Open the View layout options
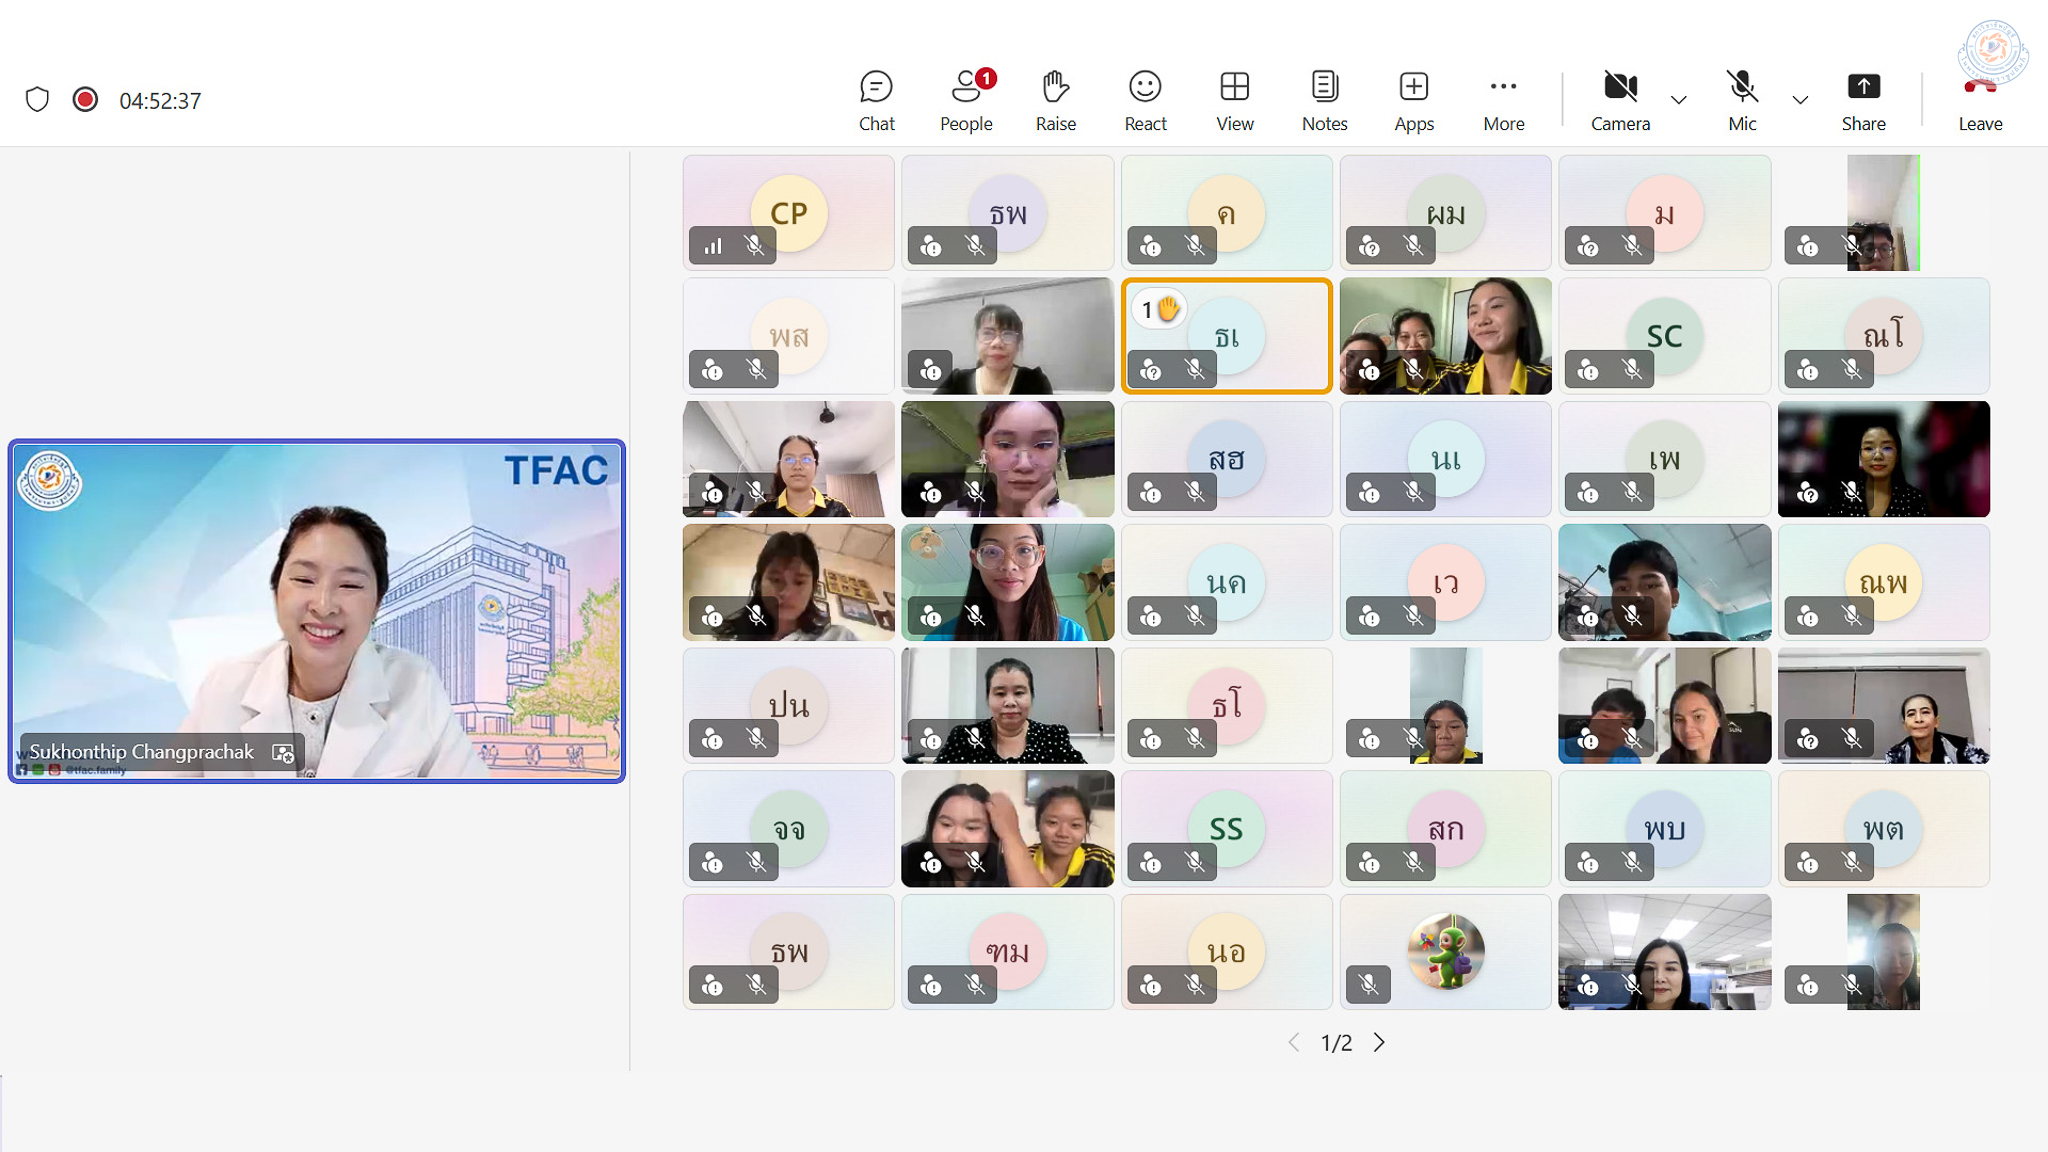The image size is (2048, 1152). [x=1234, y=101]
